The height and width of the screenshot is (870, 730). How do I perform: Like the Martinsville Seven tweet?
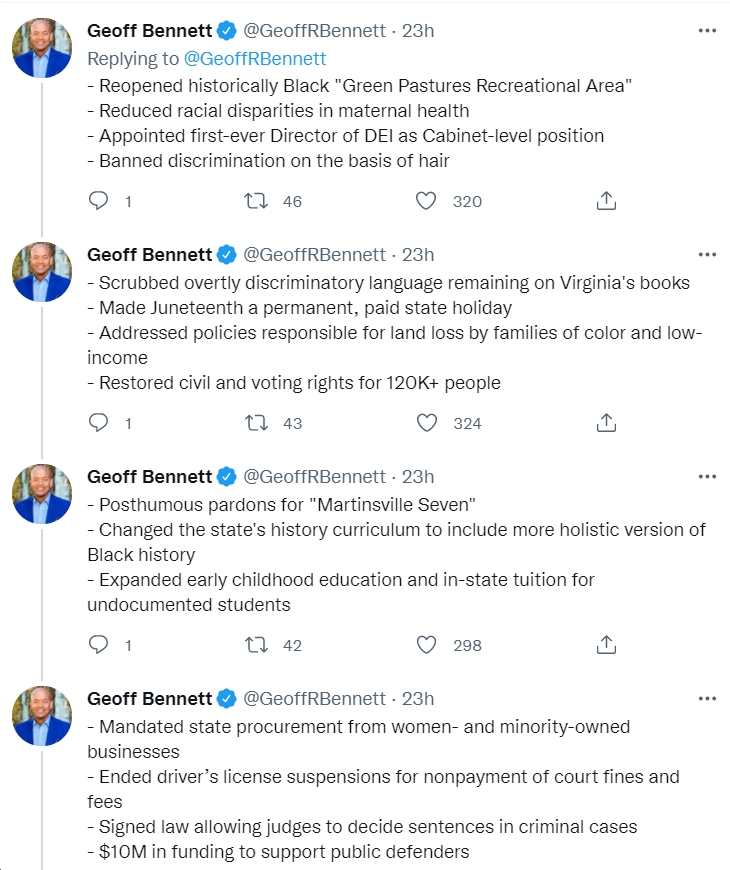[x=426, y=645]
